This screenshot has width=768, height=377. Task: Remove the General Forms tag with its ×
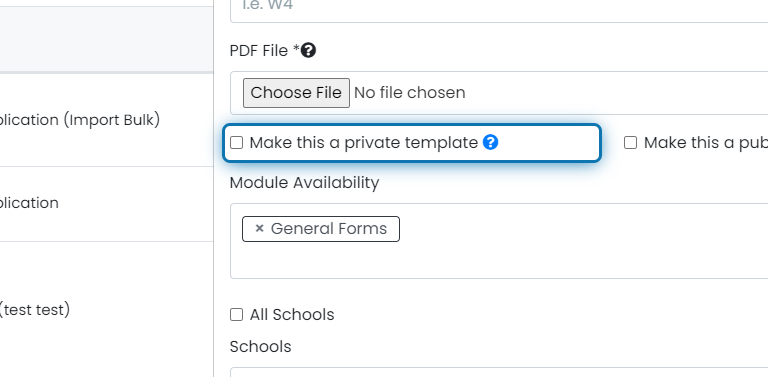pyautogui.click(x=260, y=229)
